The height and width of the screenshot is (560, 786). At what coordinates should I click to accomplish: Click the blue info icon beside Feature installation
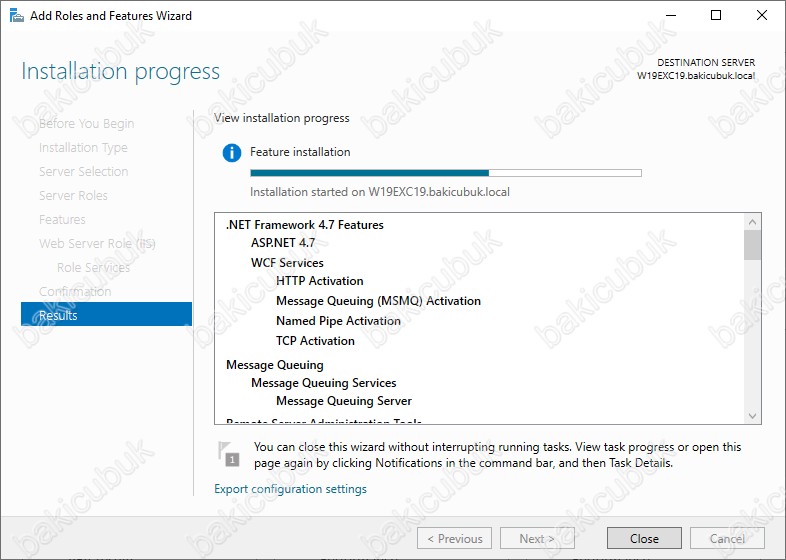coord(232,152)
